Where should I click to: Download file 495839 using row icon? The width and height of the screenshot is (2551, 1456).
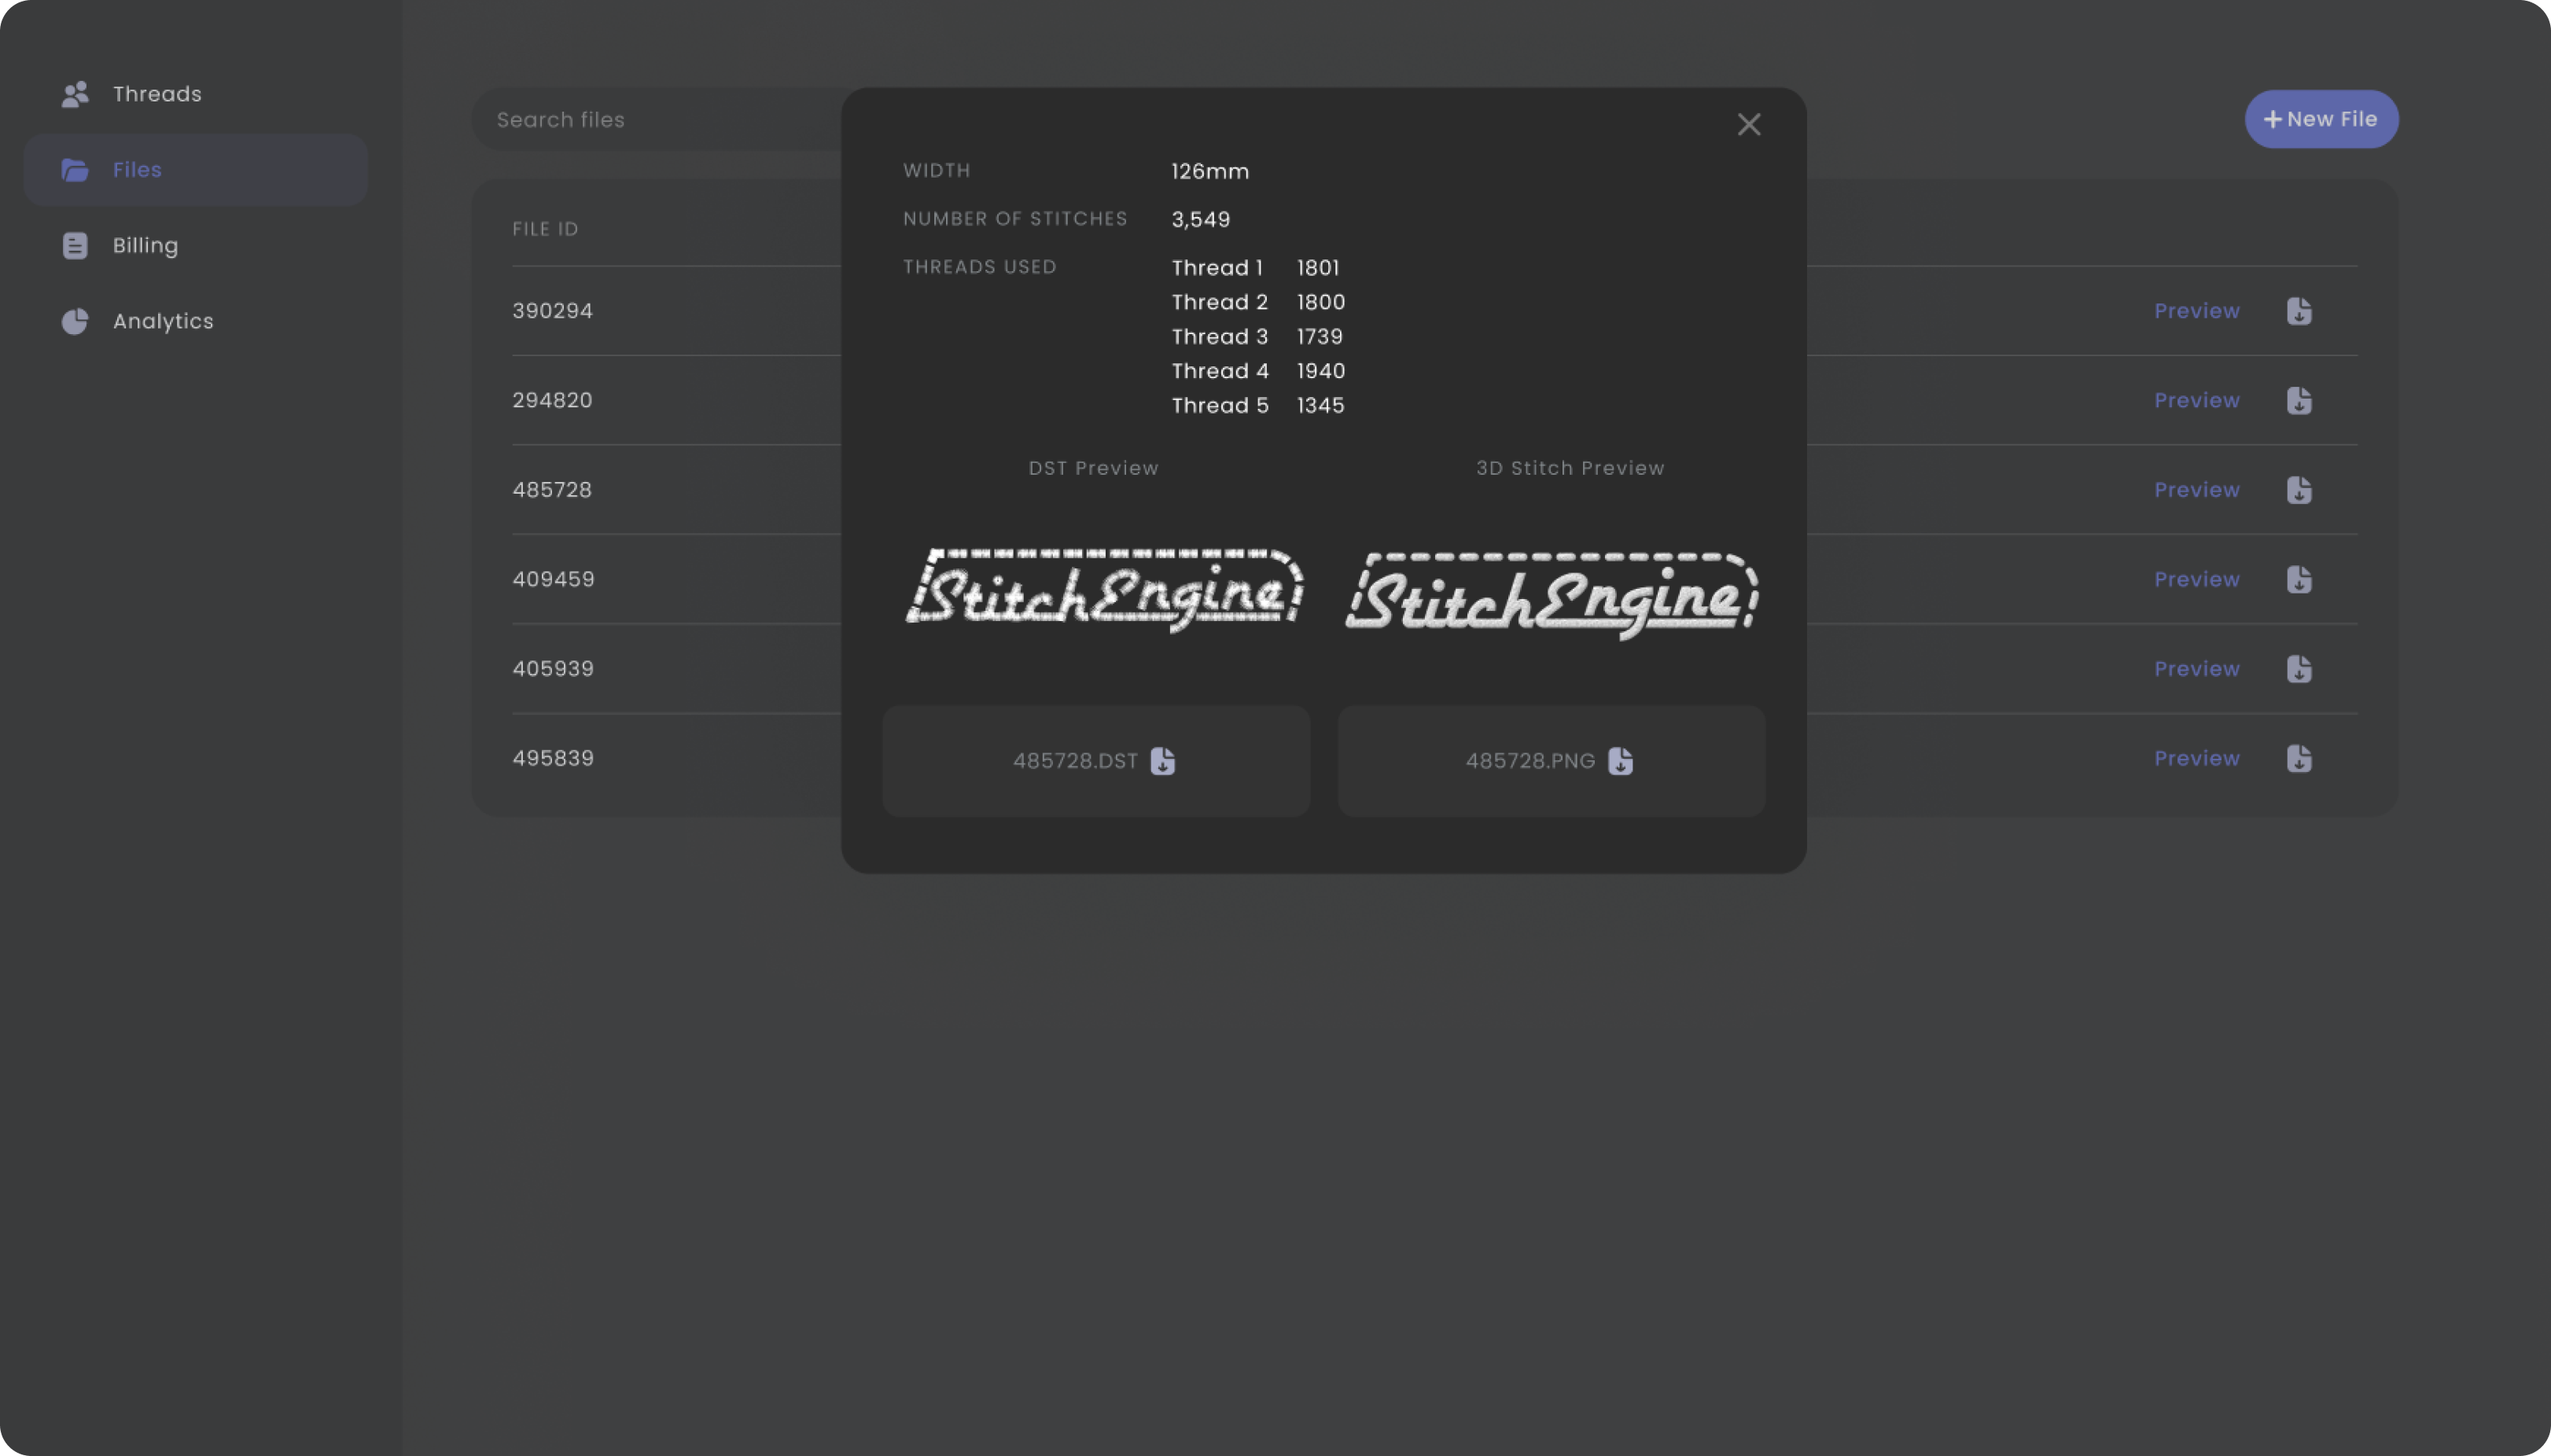click(x=2298, y=759)
